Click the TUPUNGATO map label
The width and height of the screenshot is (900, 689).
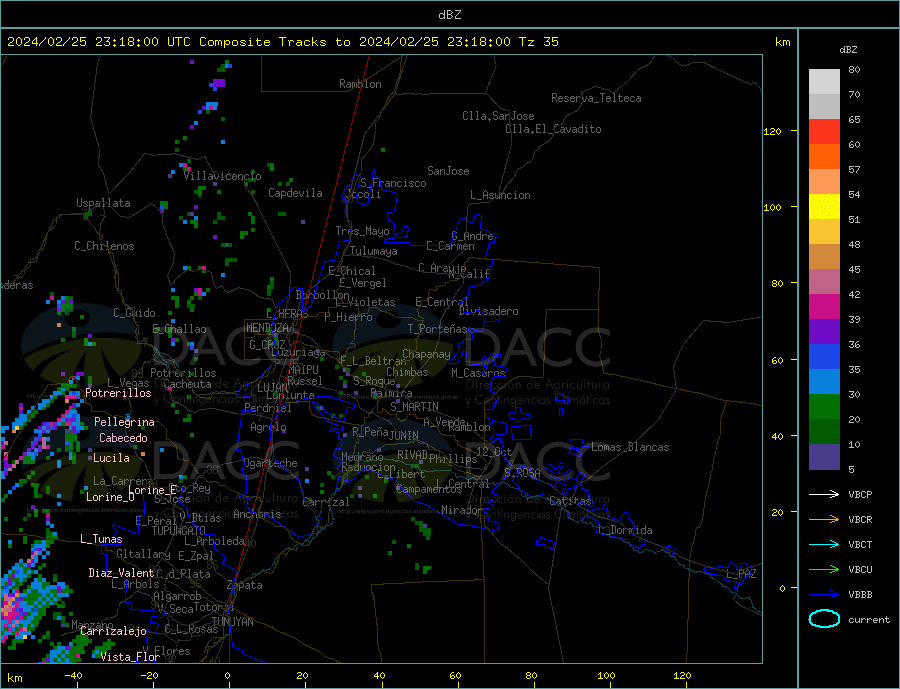pos(178,531)
